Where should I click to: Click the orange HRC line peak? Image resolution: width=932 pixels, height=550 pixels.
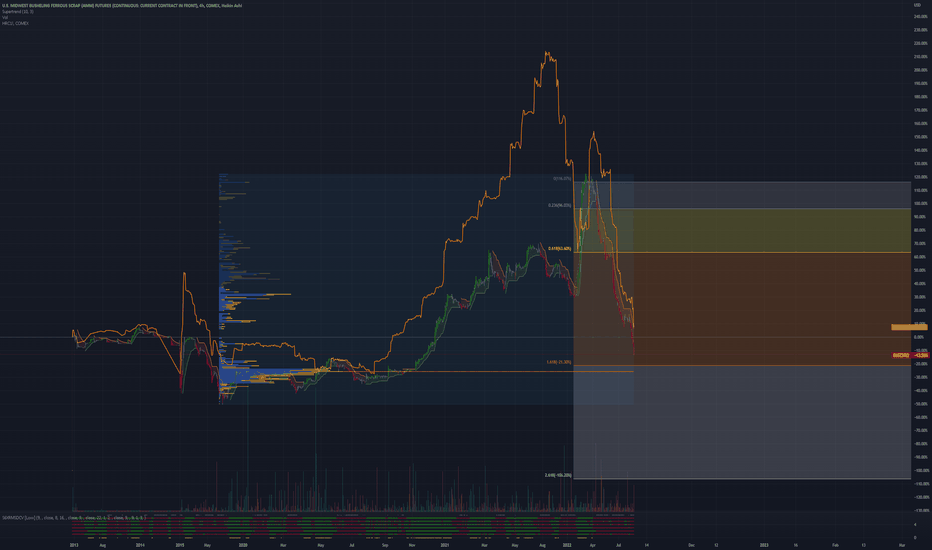pyautogui.click(x=547, y=54)
